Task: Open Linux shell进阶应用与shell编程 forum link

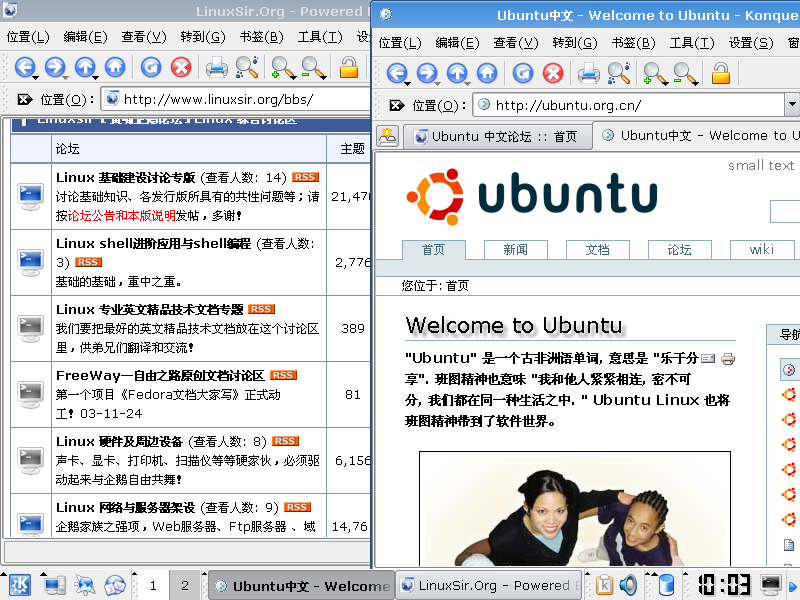Action: (153, 243)
